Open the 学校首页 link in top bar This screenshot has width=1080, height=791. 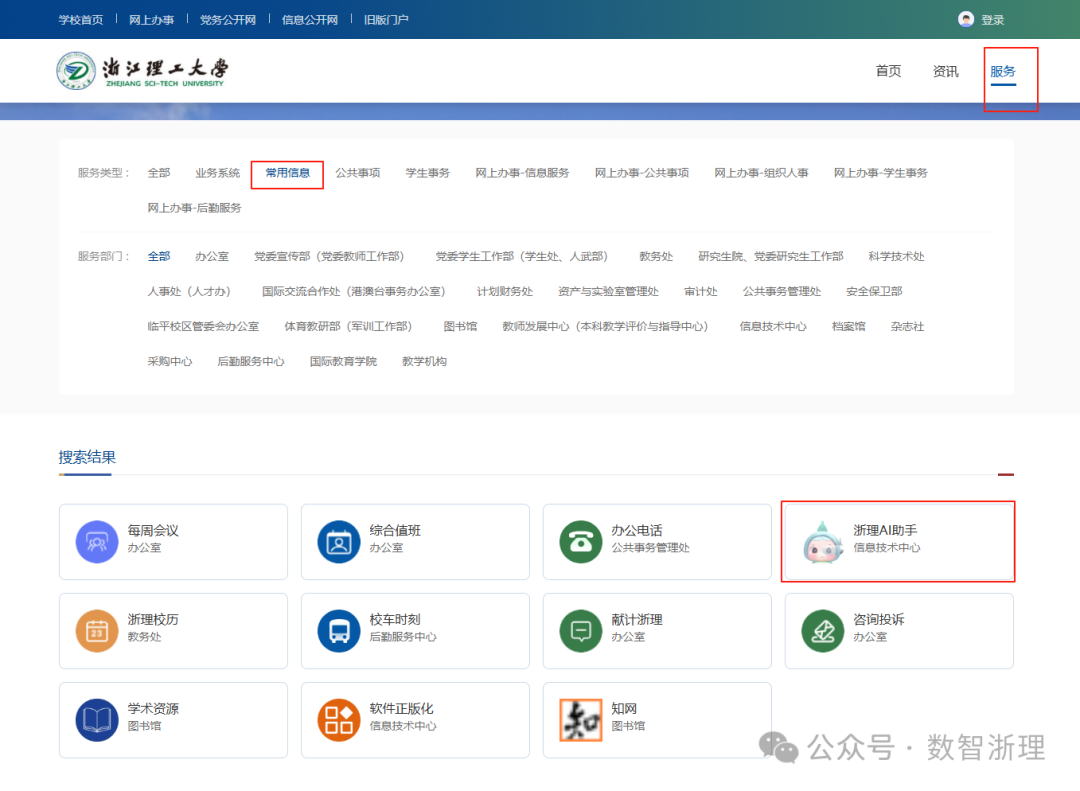(x=81, y=20)
